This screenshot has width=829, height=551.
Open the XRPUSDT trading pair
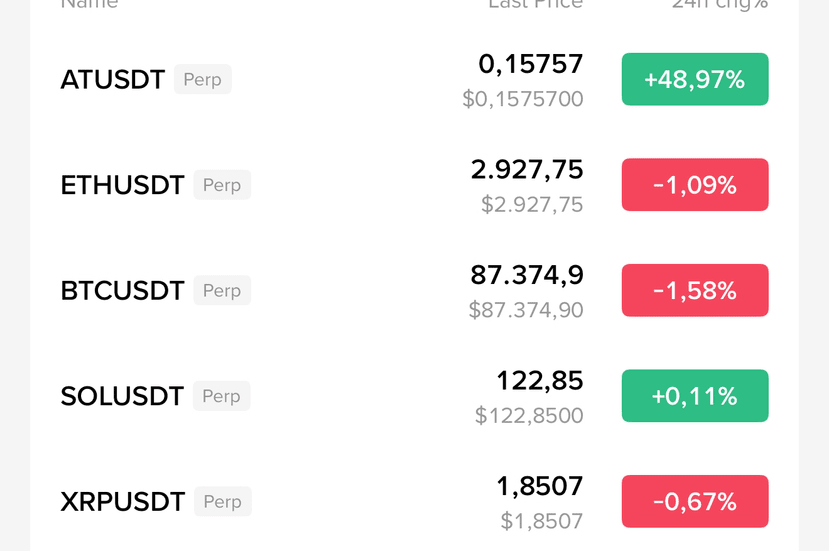122,501
